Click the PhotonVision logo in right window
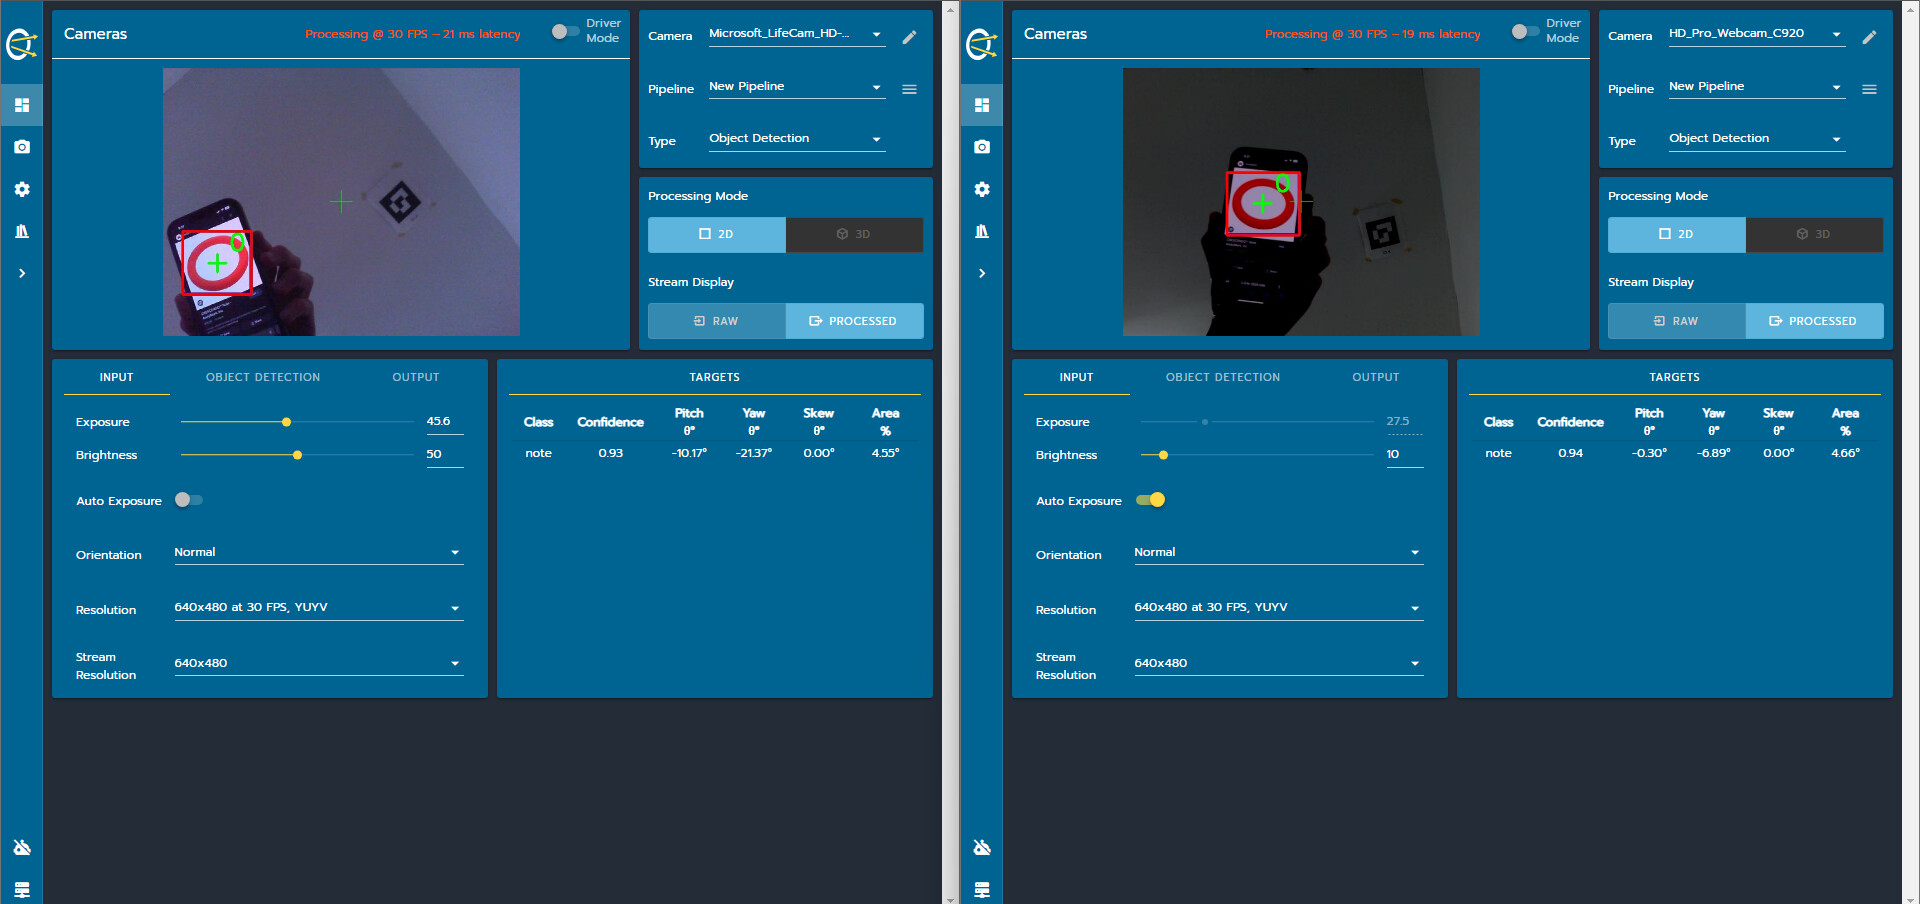 982,44
